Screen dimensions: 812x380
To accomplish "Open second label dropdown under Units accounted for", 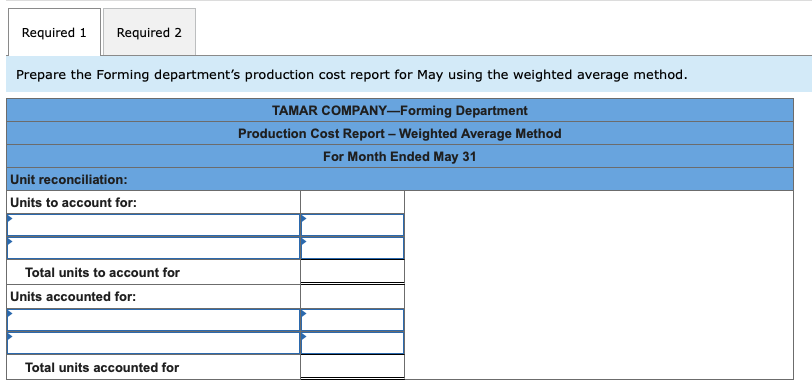I will (x=153, y=343).
